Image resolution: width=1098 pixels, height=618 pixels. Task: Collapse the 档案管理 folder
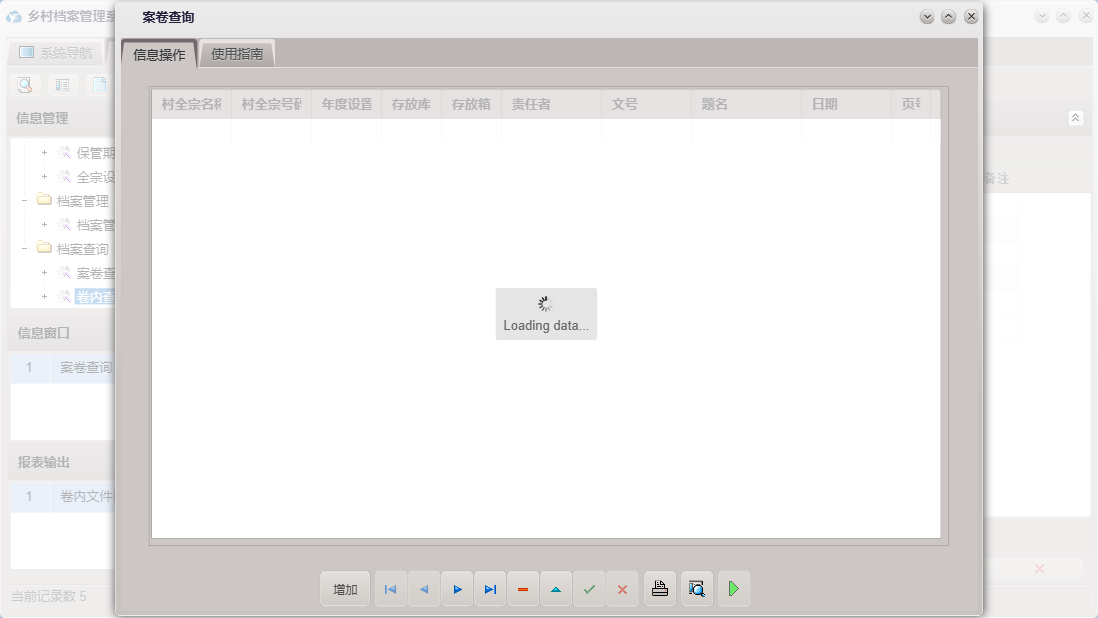point(25,201)
